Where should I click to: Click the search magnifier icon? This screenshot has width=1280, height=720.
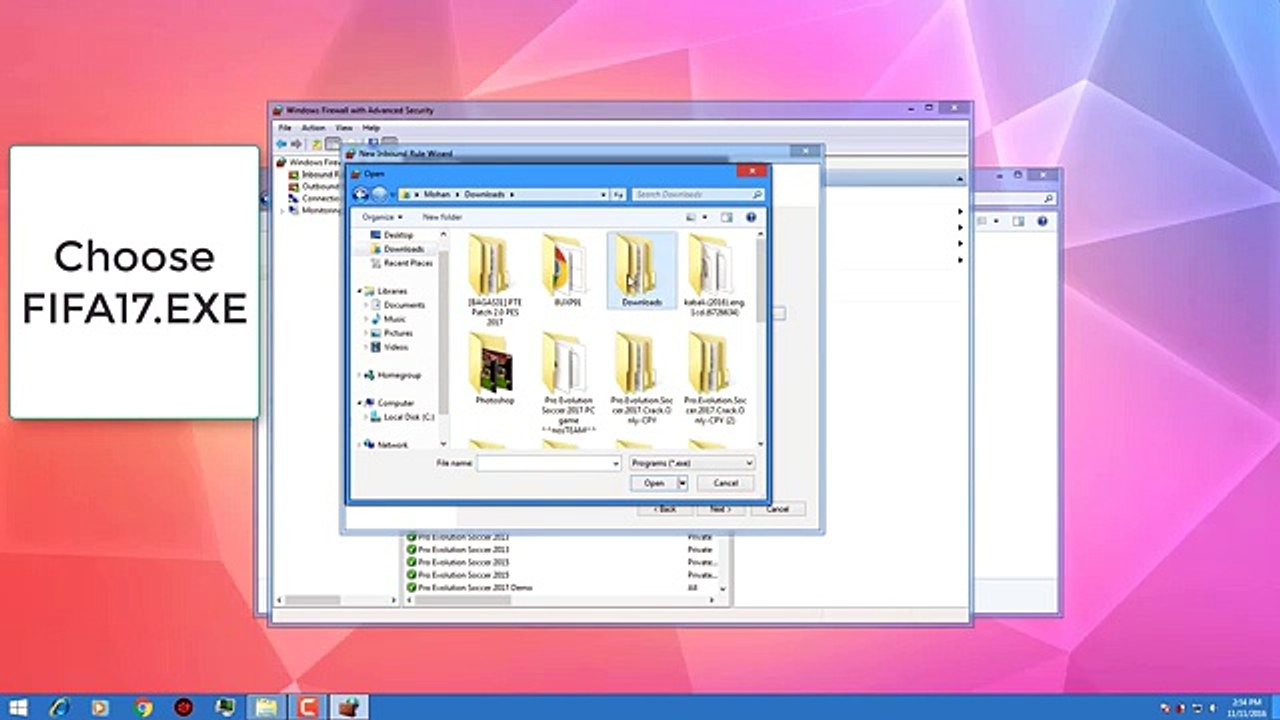pos(756,194)
